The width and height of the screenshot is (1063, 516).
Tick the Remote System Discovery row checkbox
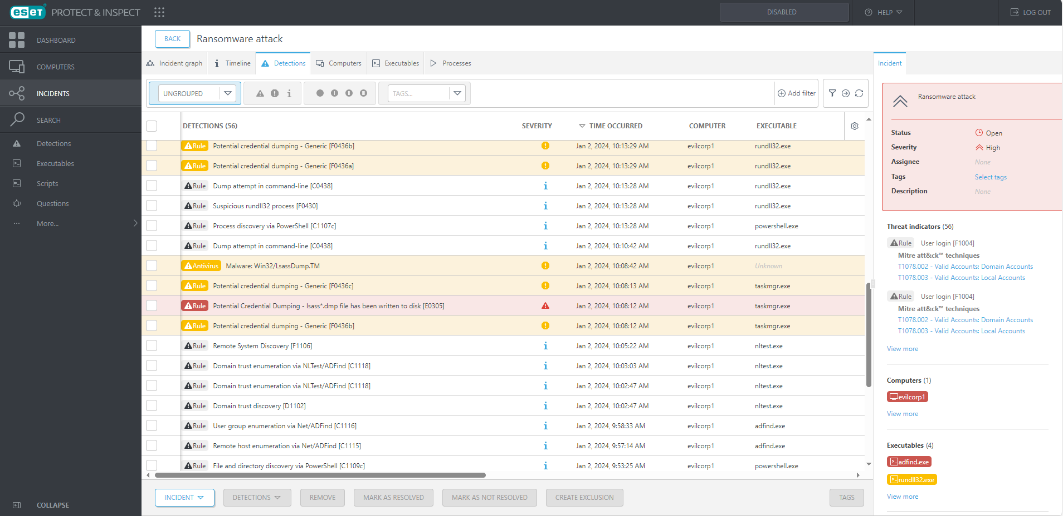coord(152,346)
